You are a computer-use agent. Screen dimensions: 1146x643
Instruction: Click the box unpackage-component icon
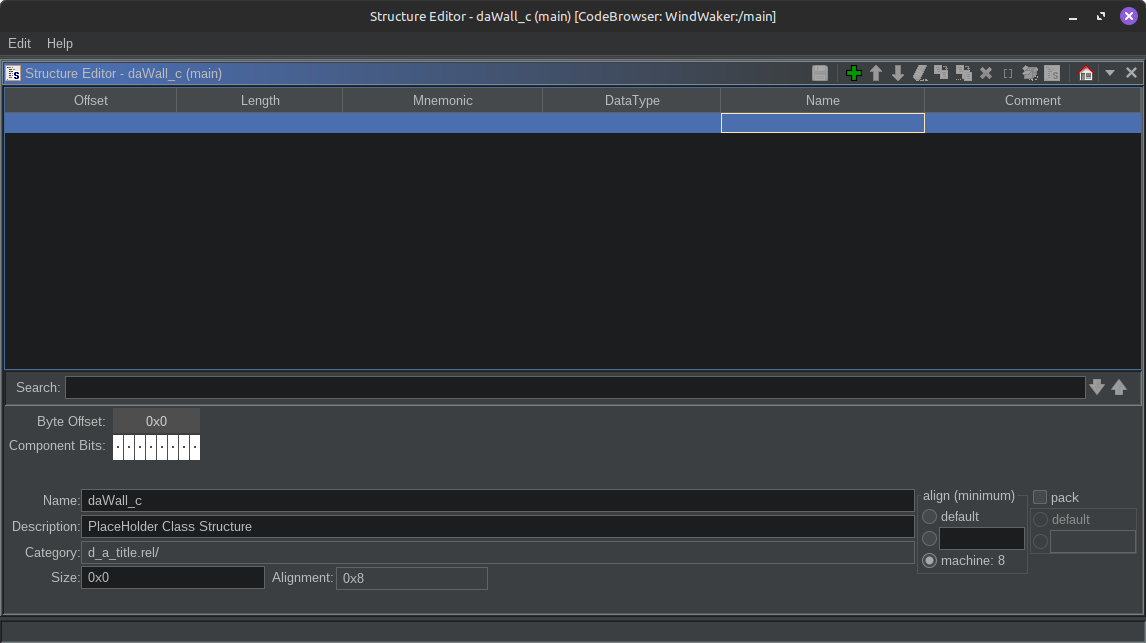[x=1030, y=73]
